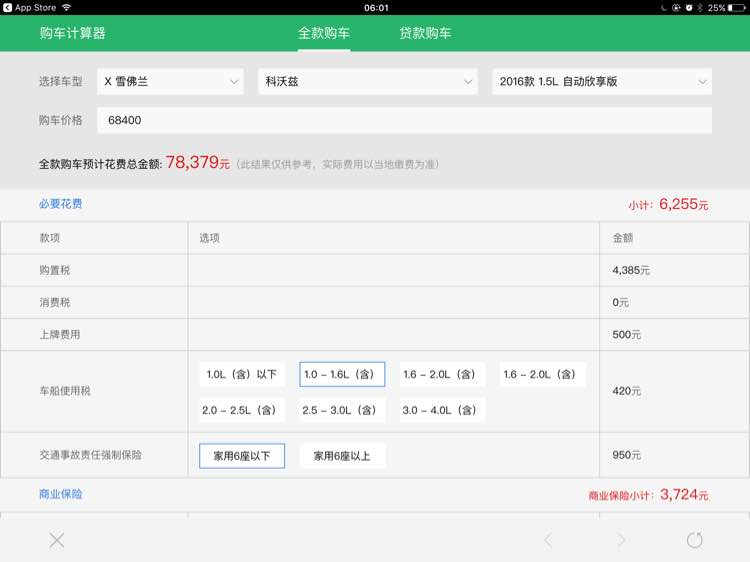
Task: Click the 消费税 row label
Action: pos(55,302)
